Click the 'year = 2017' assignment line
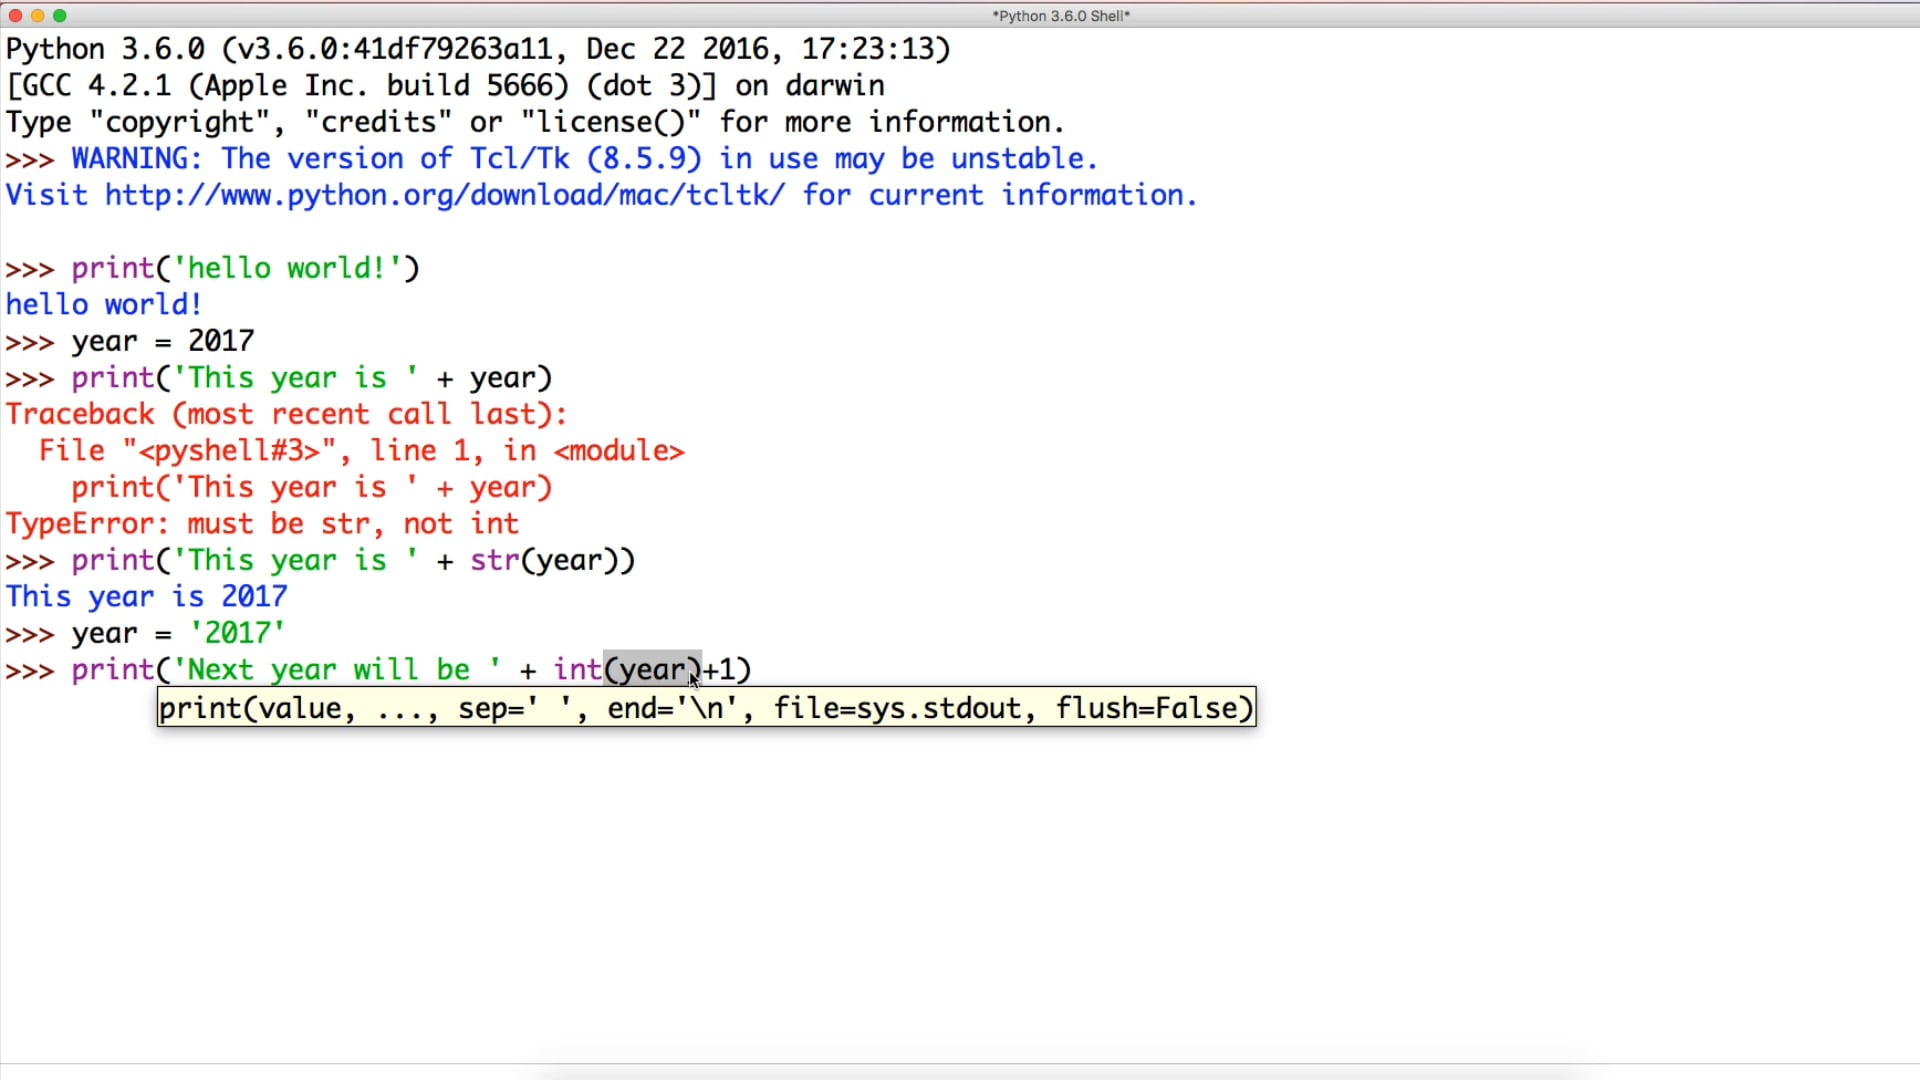Viewport: 1920px width, 1080px height. (x=162, y=341)
